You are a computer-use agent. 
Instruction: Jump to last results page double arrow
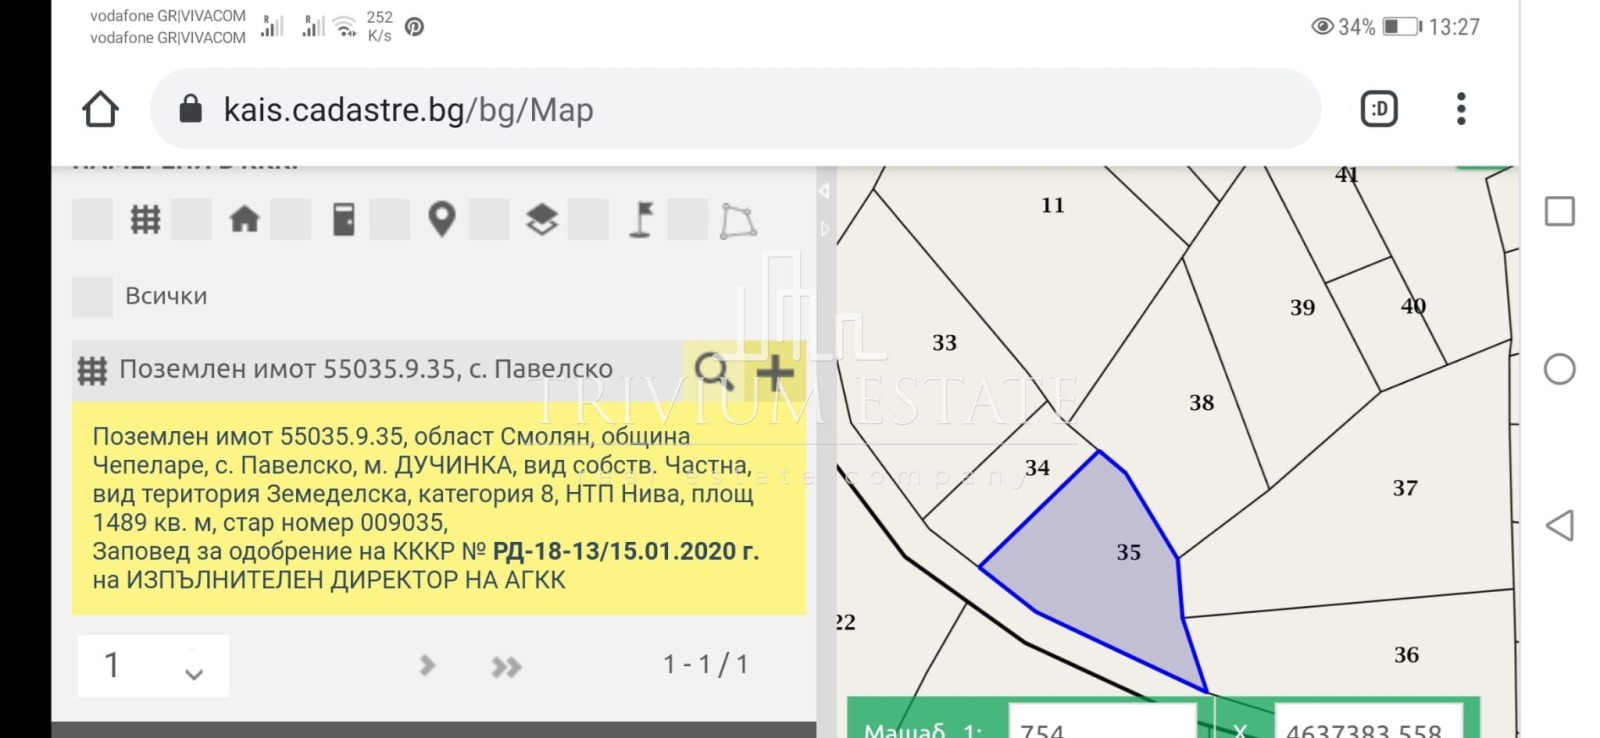[506, 667]
